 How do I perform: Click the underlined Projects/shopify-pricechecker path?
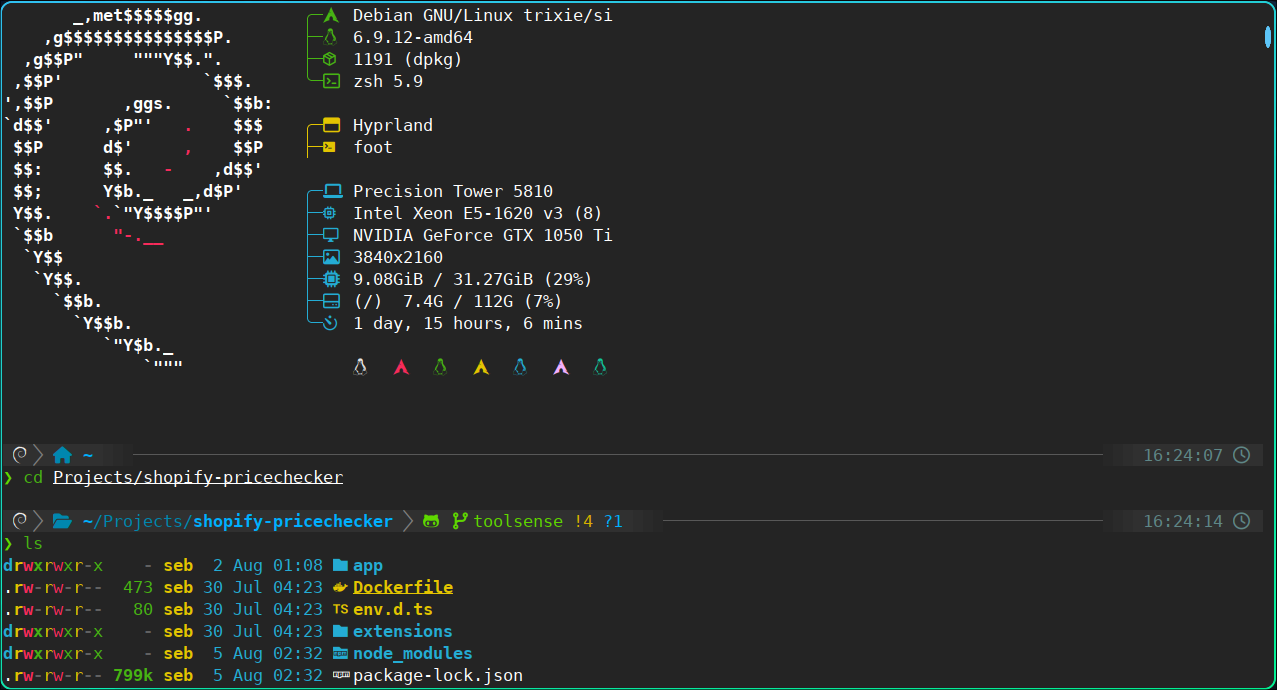tap(198, 477)
